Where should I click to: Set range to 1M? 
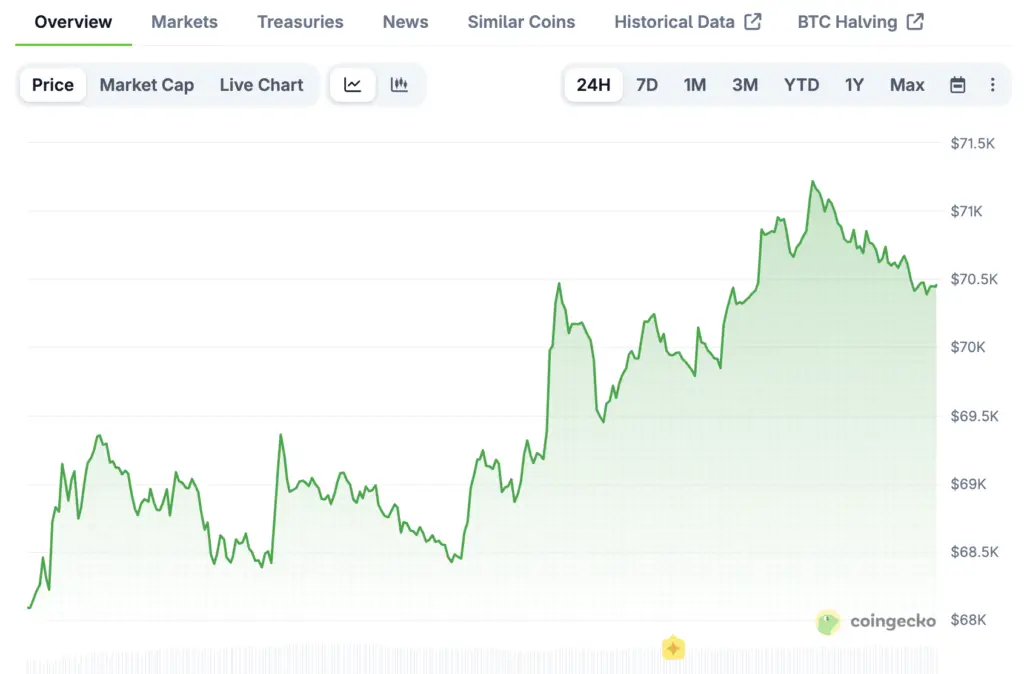point(695,85)
